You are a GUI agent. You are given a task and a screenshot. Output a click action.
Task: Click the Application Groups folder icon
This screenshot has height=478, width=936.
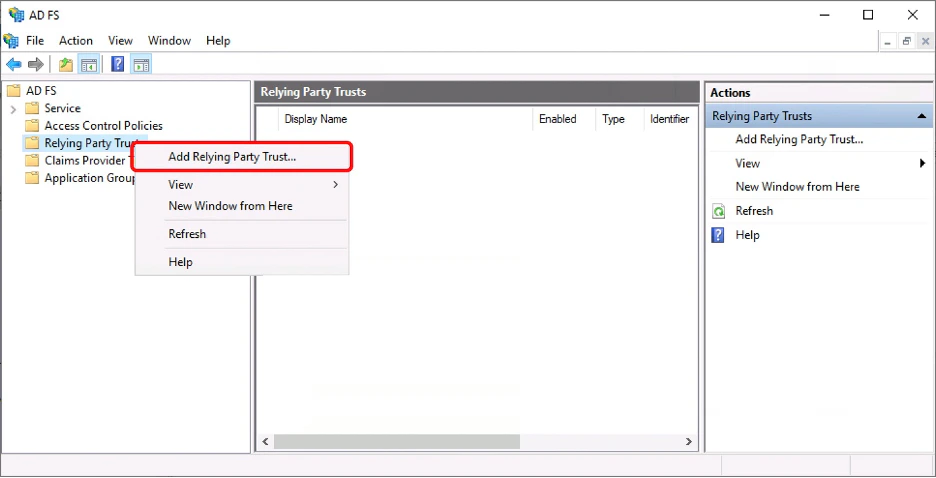pos(32,178)
